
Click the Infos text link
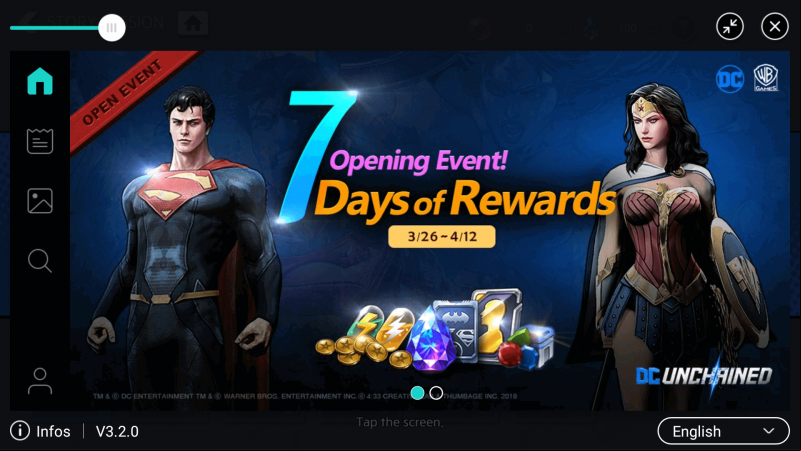tap(53, 432)
